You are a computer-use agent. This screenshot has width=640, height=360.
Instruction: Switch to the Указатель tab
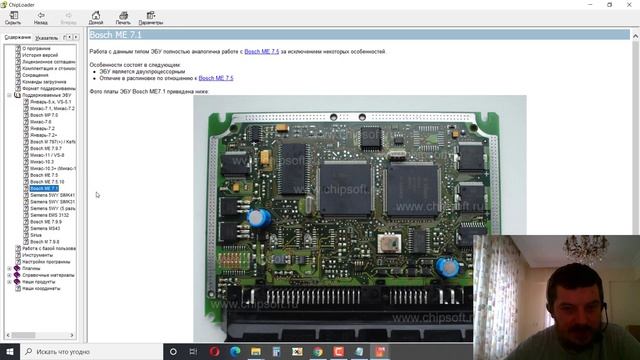(47, 38)
